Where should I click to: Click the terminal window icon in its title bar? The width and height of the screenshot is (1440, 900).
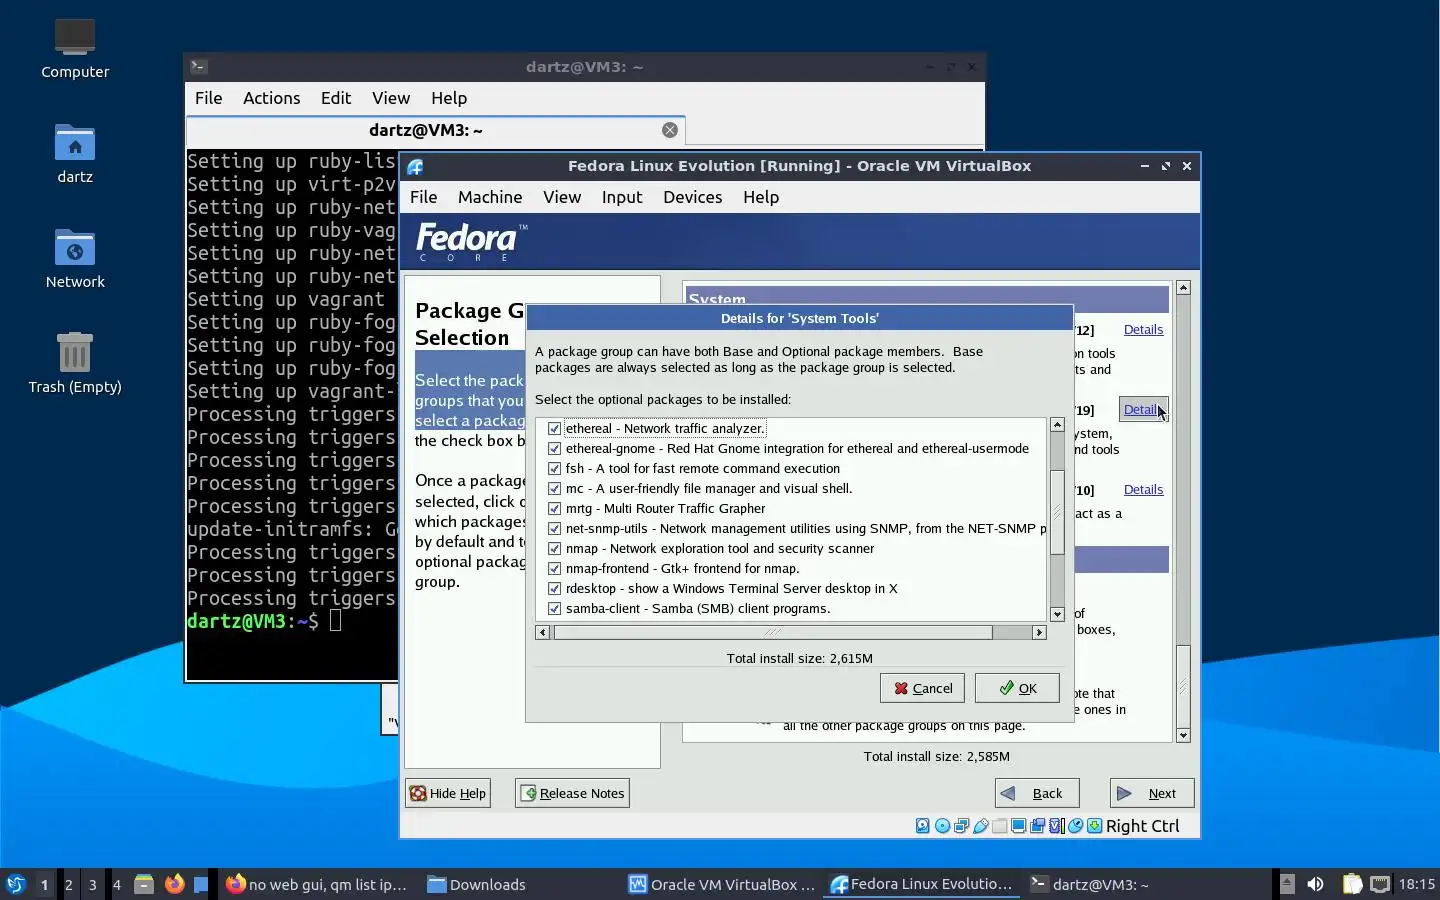tap(199, 67)
